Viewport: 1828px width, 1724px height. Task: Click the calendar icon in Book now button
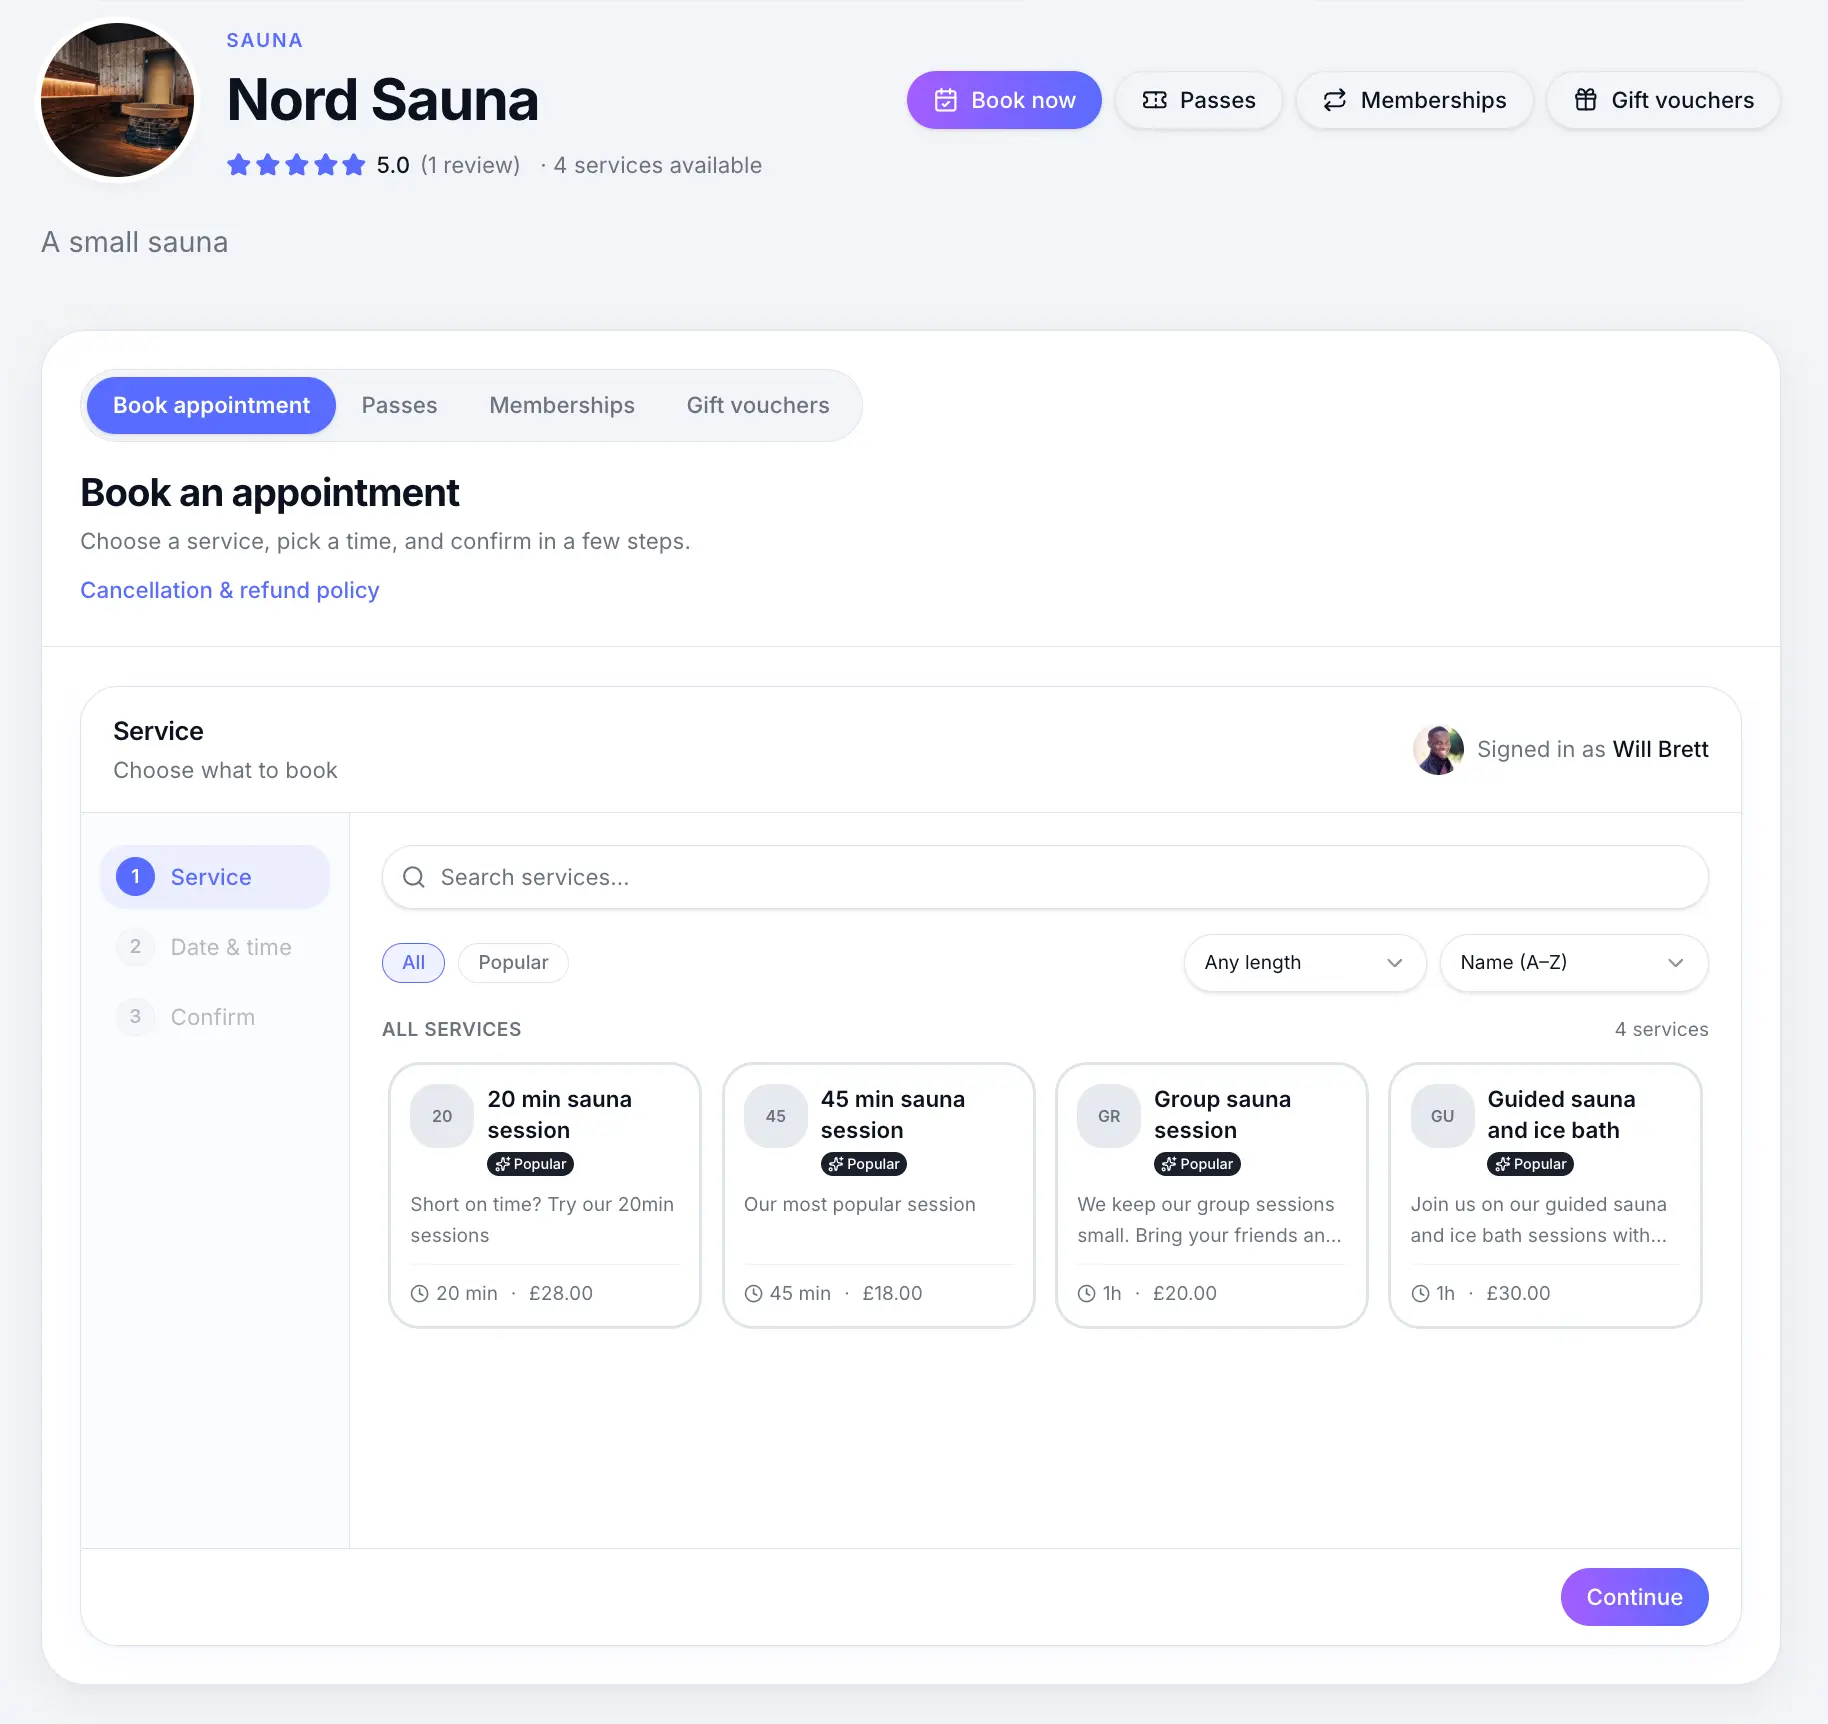pyautogui.click(x=945, y=100)
